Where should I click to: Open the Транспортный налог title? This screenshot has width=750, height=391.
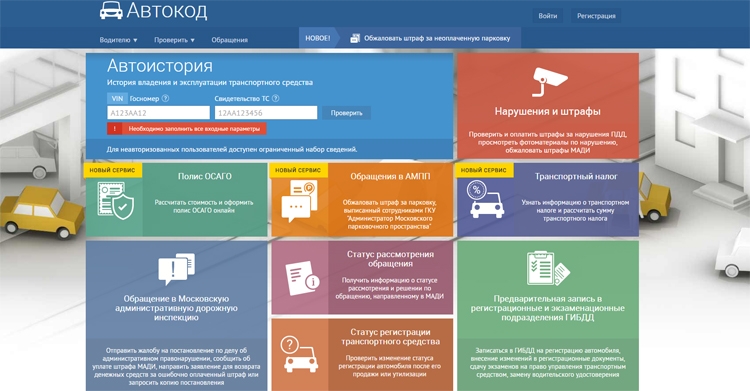[576, 176]
